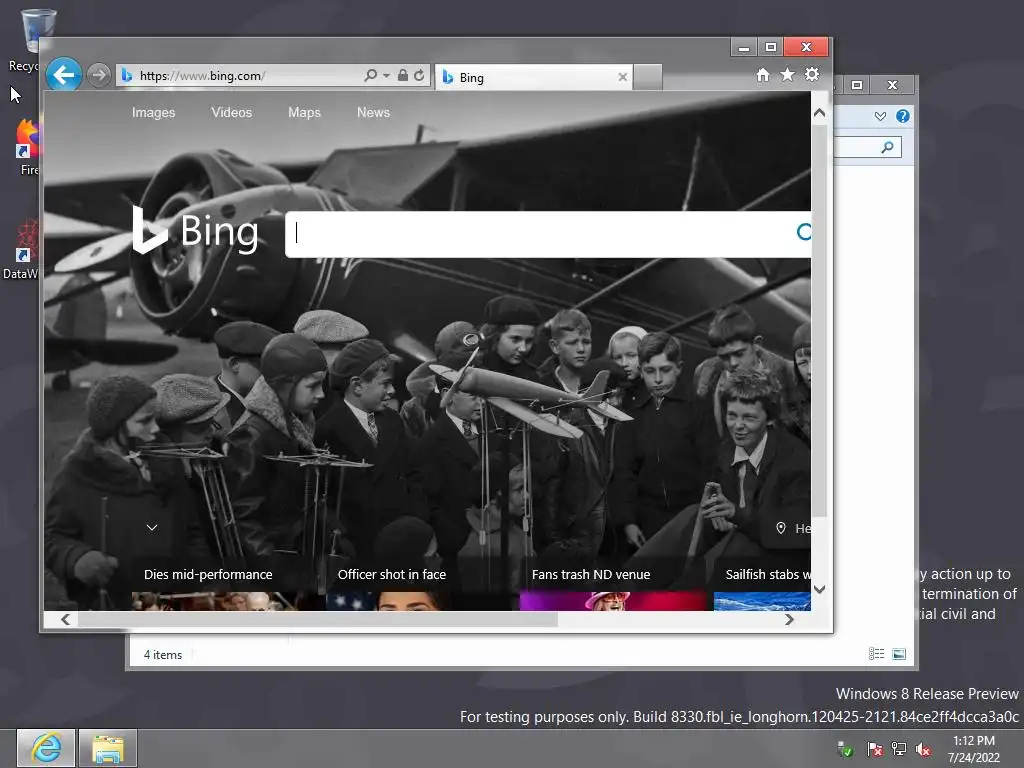Open Bing Videos link

pyautogui.click(x=231, y=112)
